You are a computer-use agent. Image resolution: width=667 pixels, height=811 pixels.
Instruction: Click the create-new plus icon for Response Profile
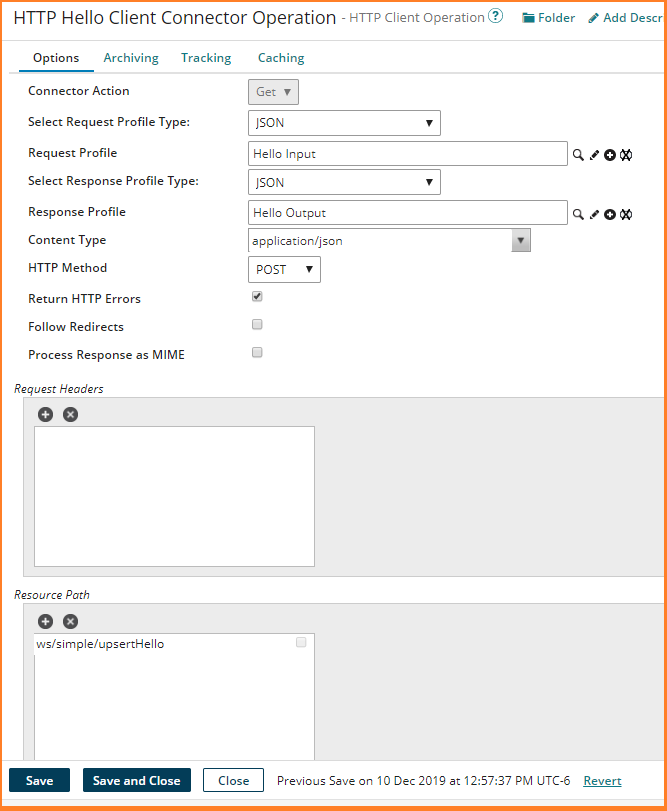(610, 214)
